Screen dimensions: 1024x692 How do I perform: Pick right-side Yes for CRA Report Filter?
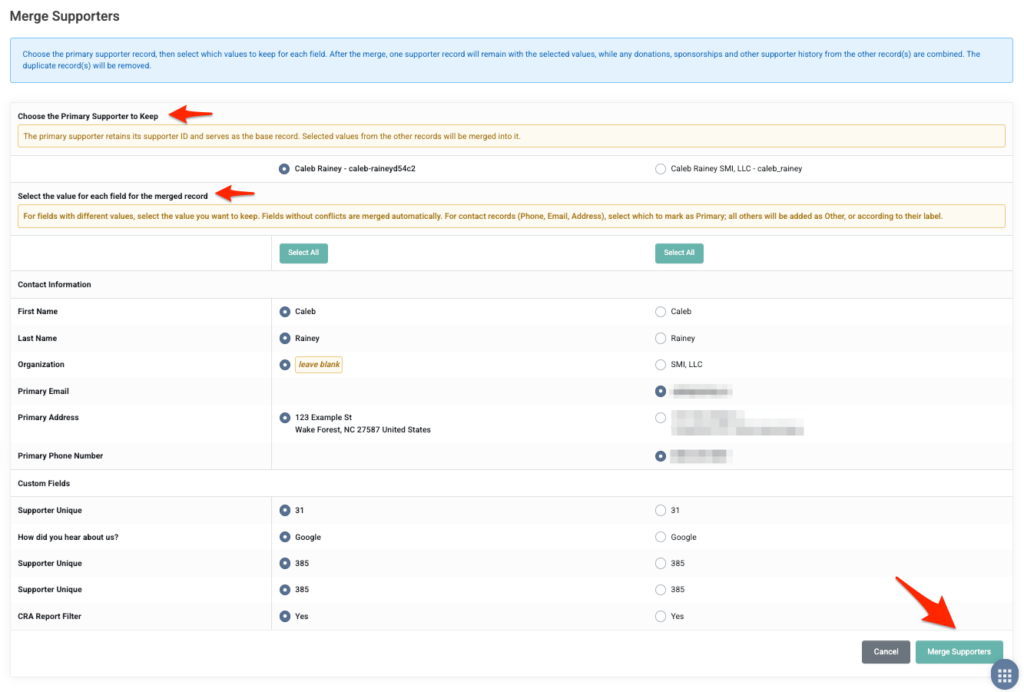point(660,616)
